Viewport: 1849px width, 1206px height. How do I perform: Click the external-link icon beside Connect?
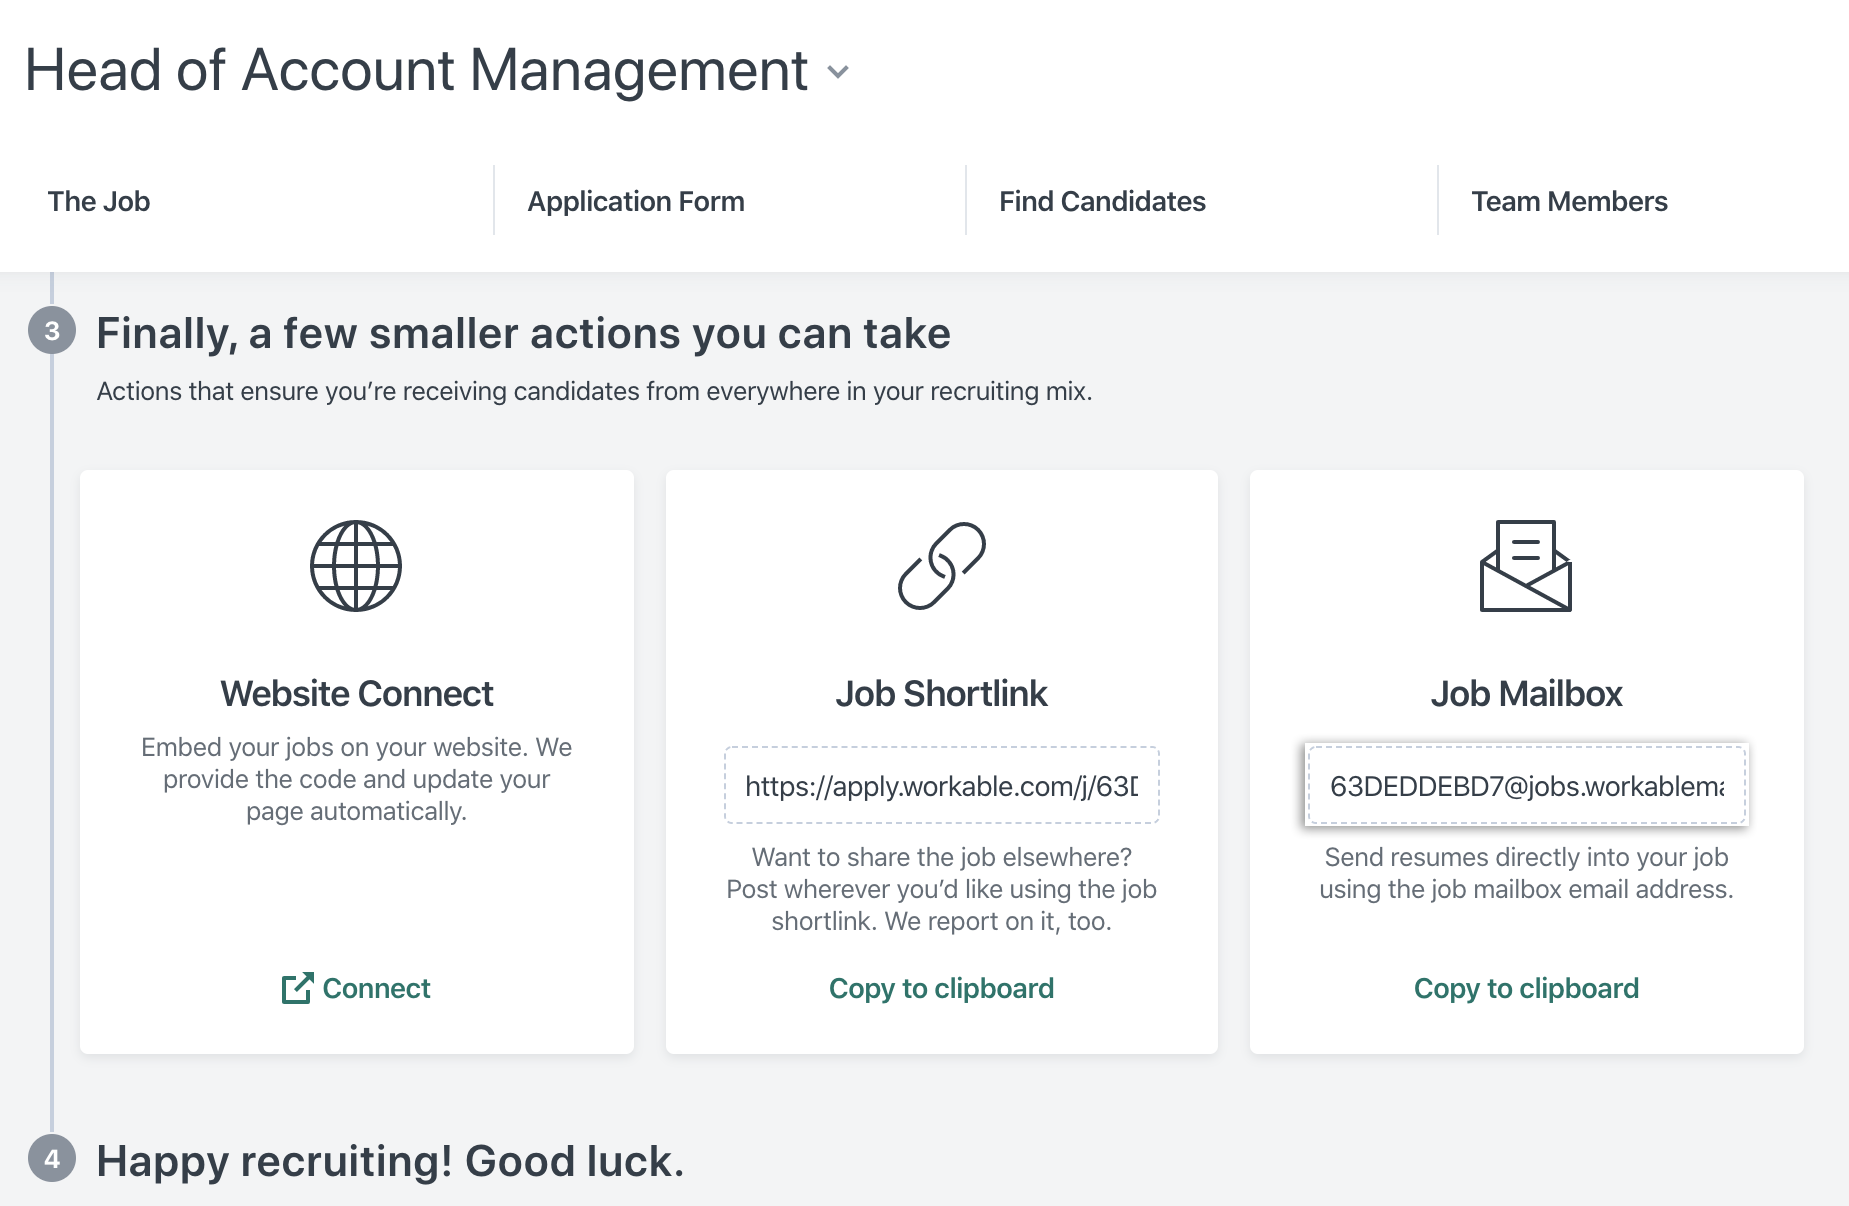point(297,988)
